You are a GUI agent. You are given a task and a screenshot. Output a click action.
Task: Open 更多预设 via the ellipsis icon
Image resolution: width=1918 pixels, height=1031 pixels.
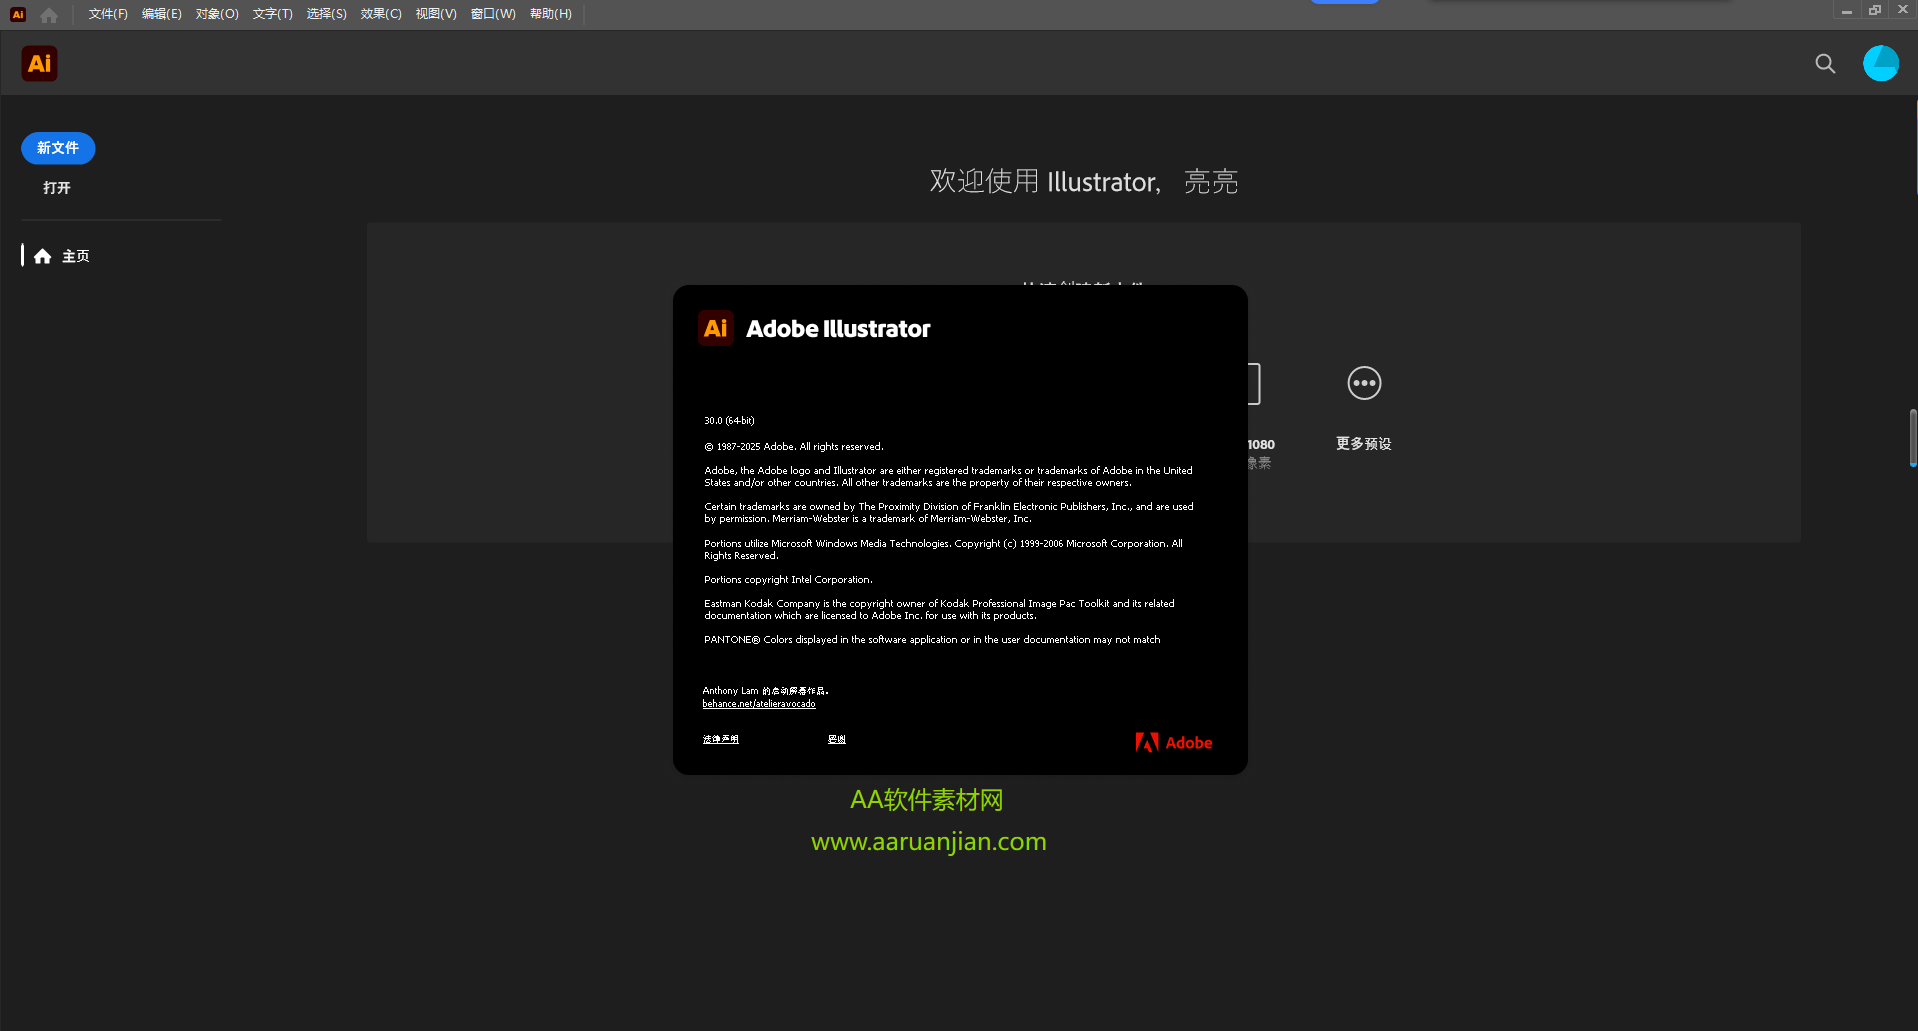pyautogui.click(x=1363, y=383)
